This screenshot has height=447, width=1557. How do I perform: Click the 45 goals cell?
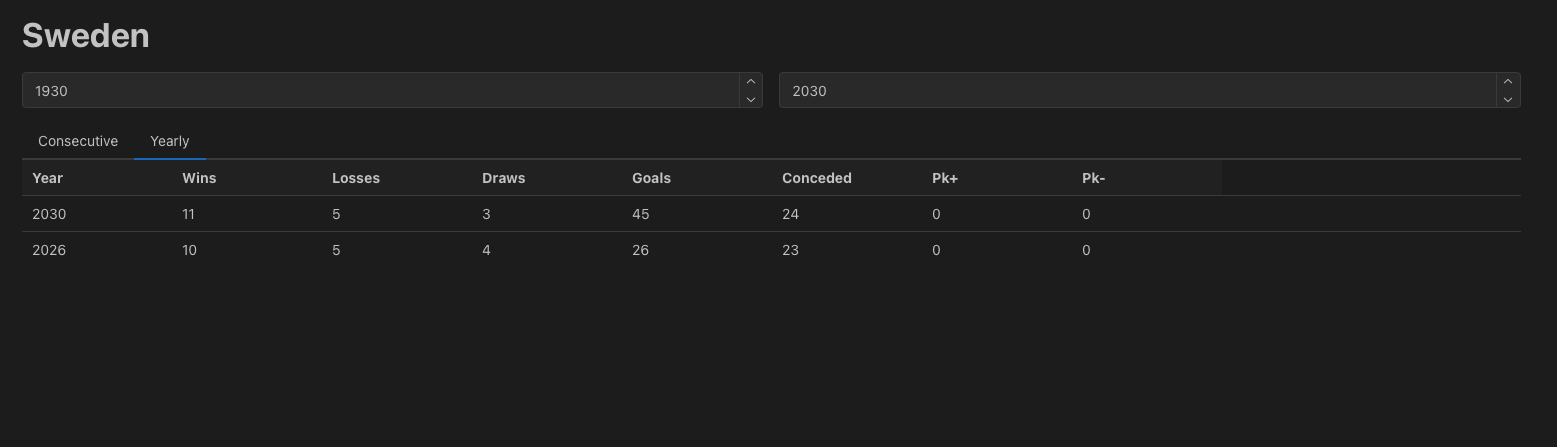[641, 214]
